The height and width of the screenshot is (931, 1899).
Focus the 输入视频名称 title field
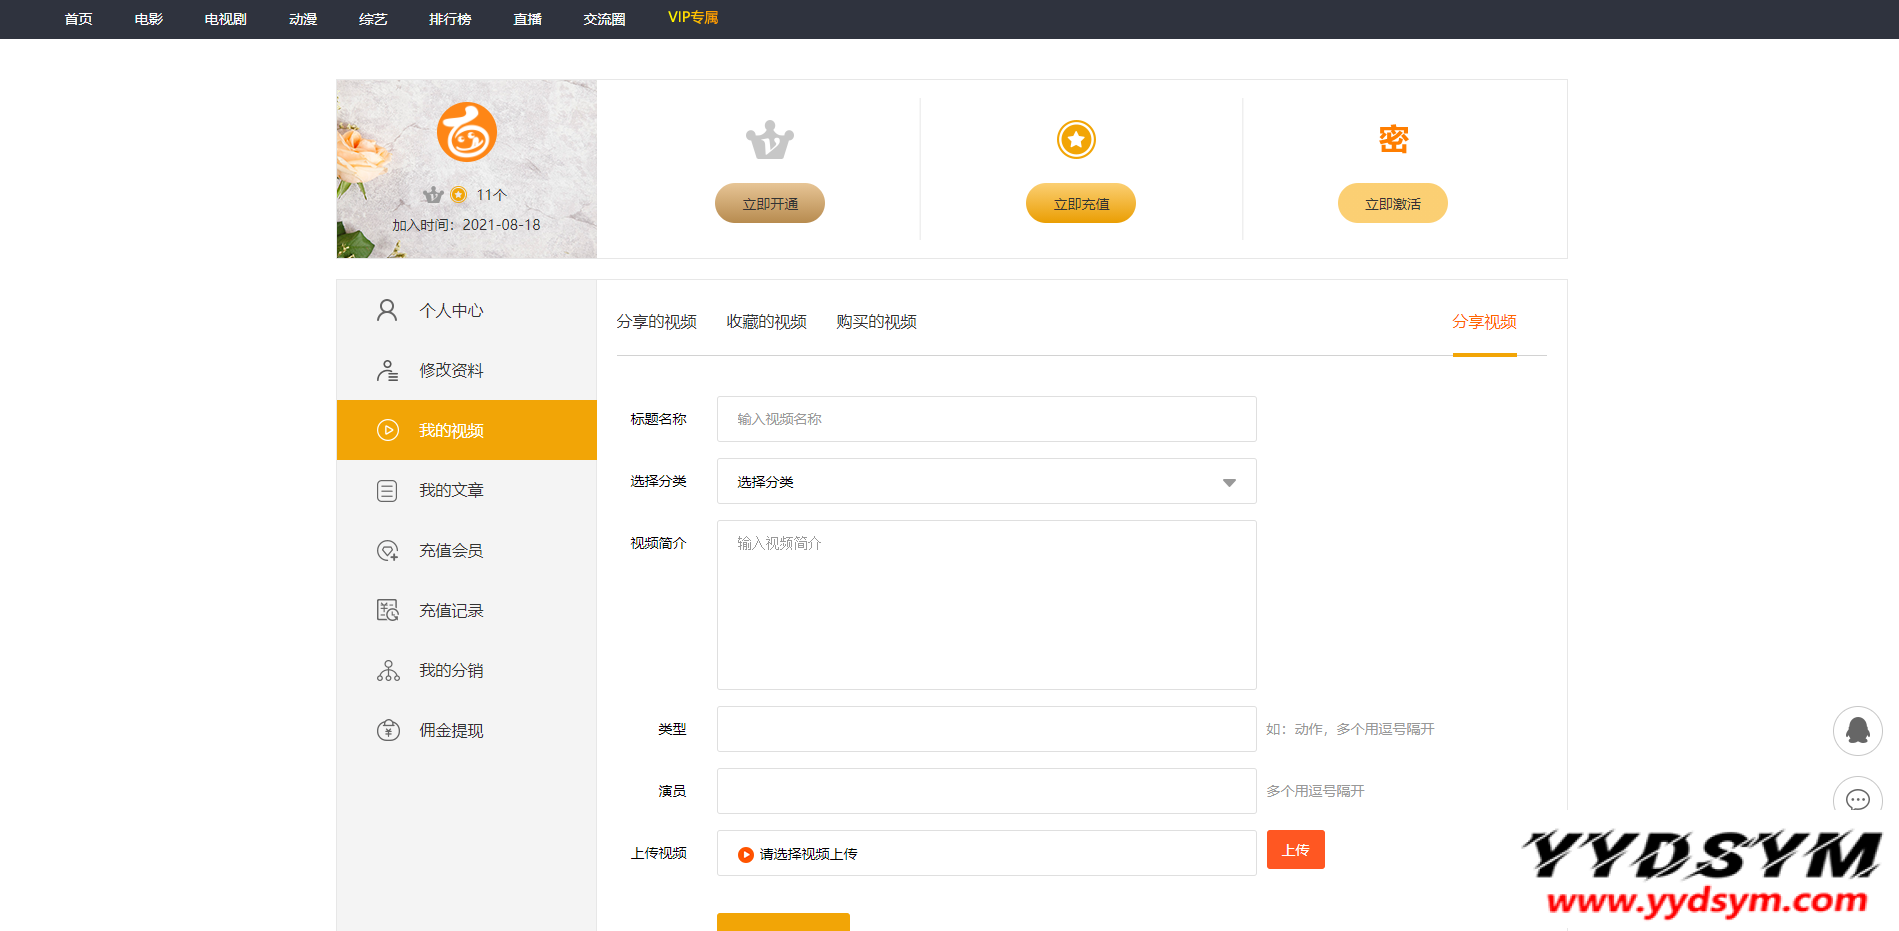pyautogui.click(x=986, y=419)
